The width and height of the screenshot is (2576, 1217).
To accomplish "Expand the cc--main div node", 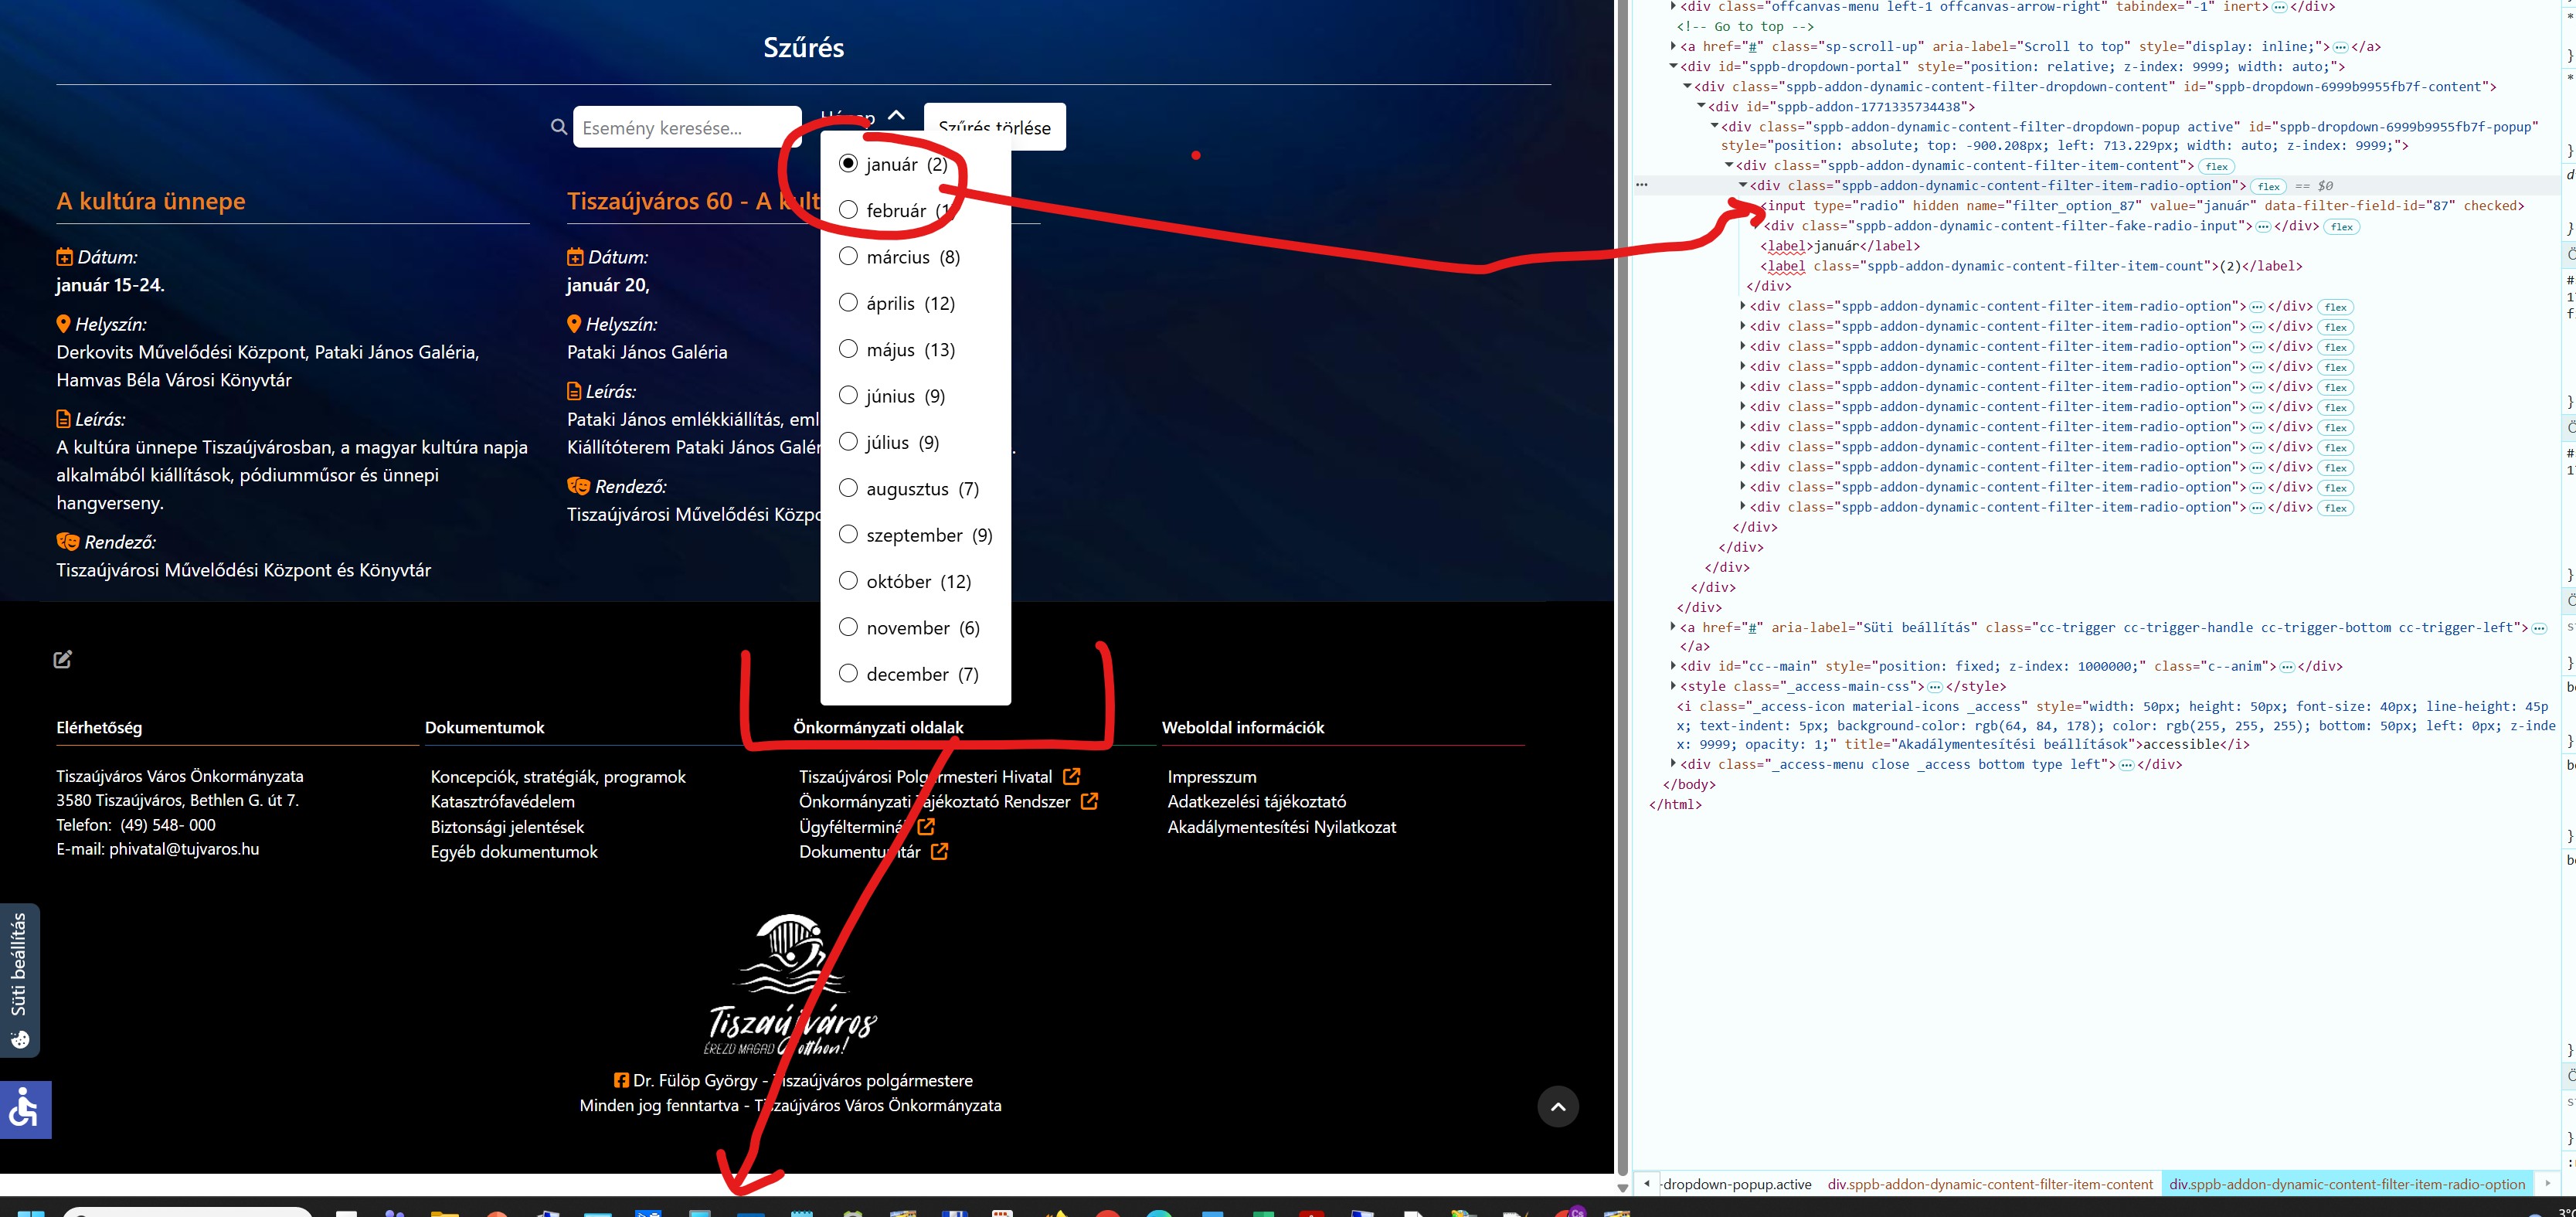I will point(1673,666).
